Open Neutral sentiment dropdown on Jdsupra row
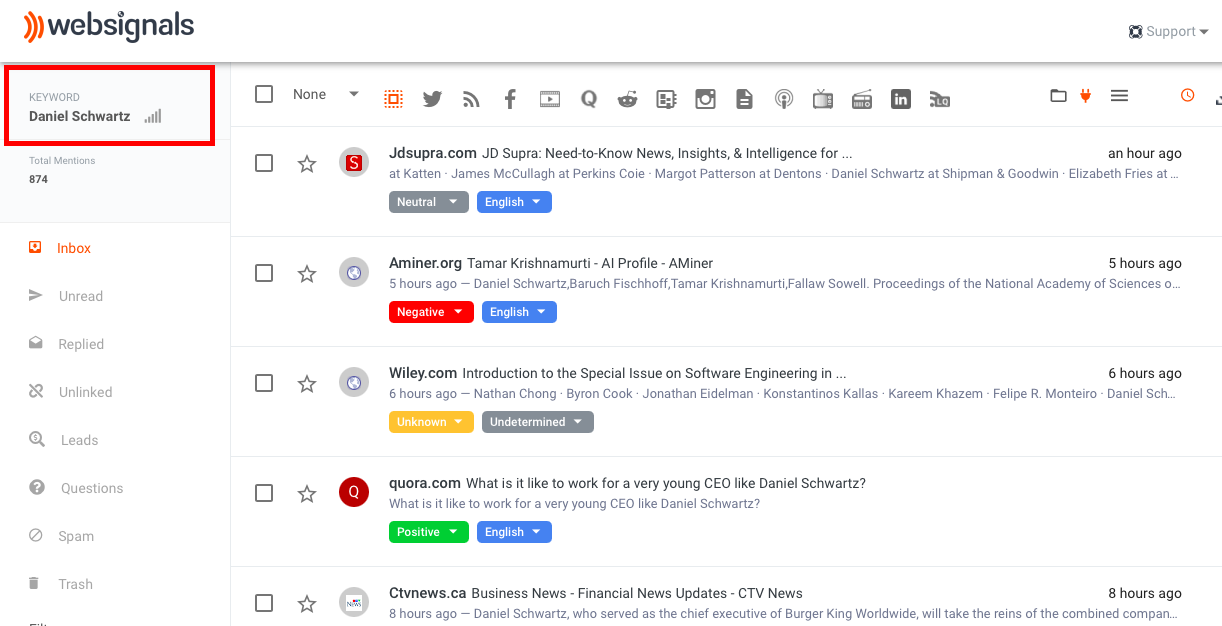 tap(429, 202)
